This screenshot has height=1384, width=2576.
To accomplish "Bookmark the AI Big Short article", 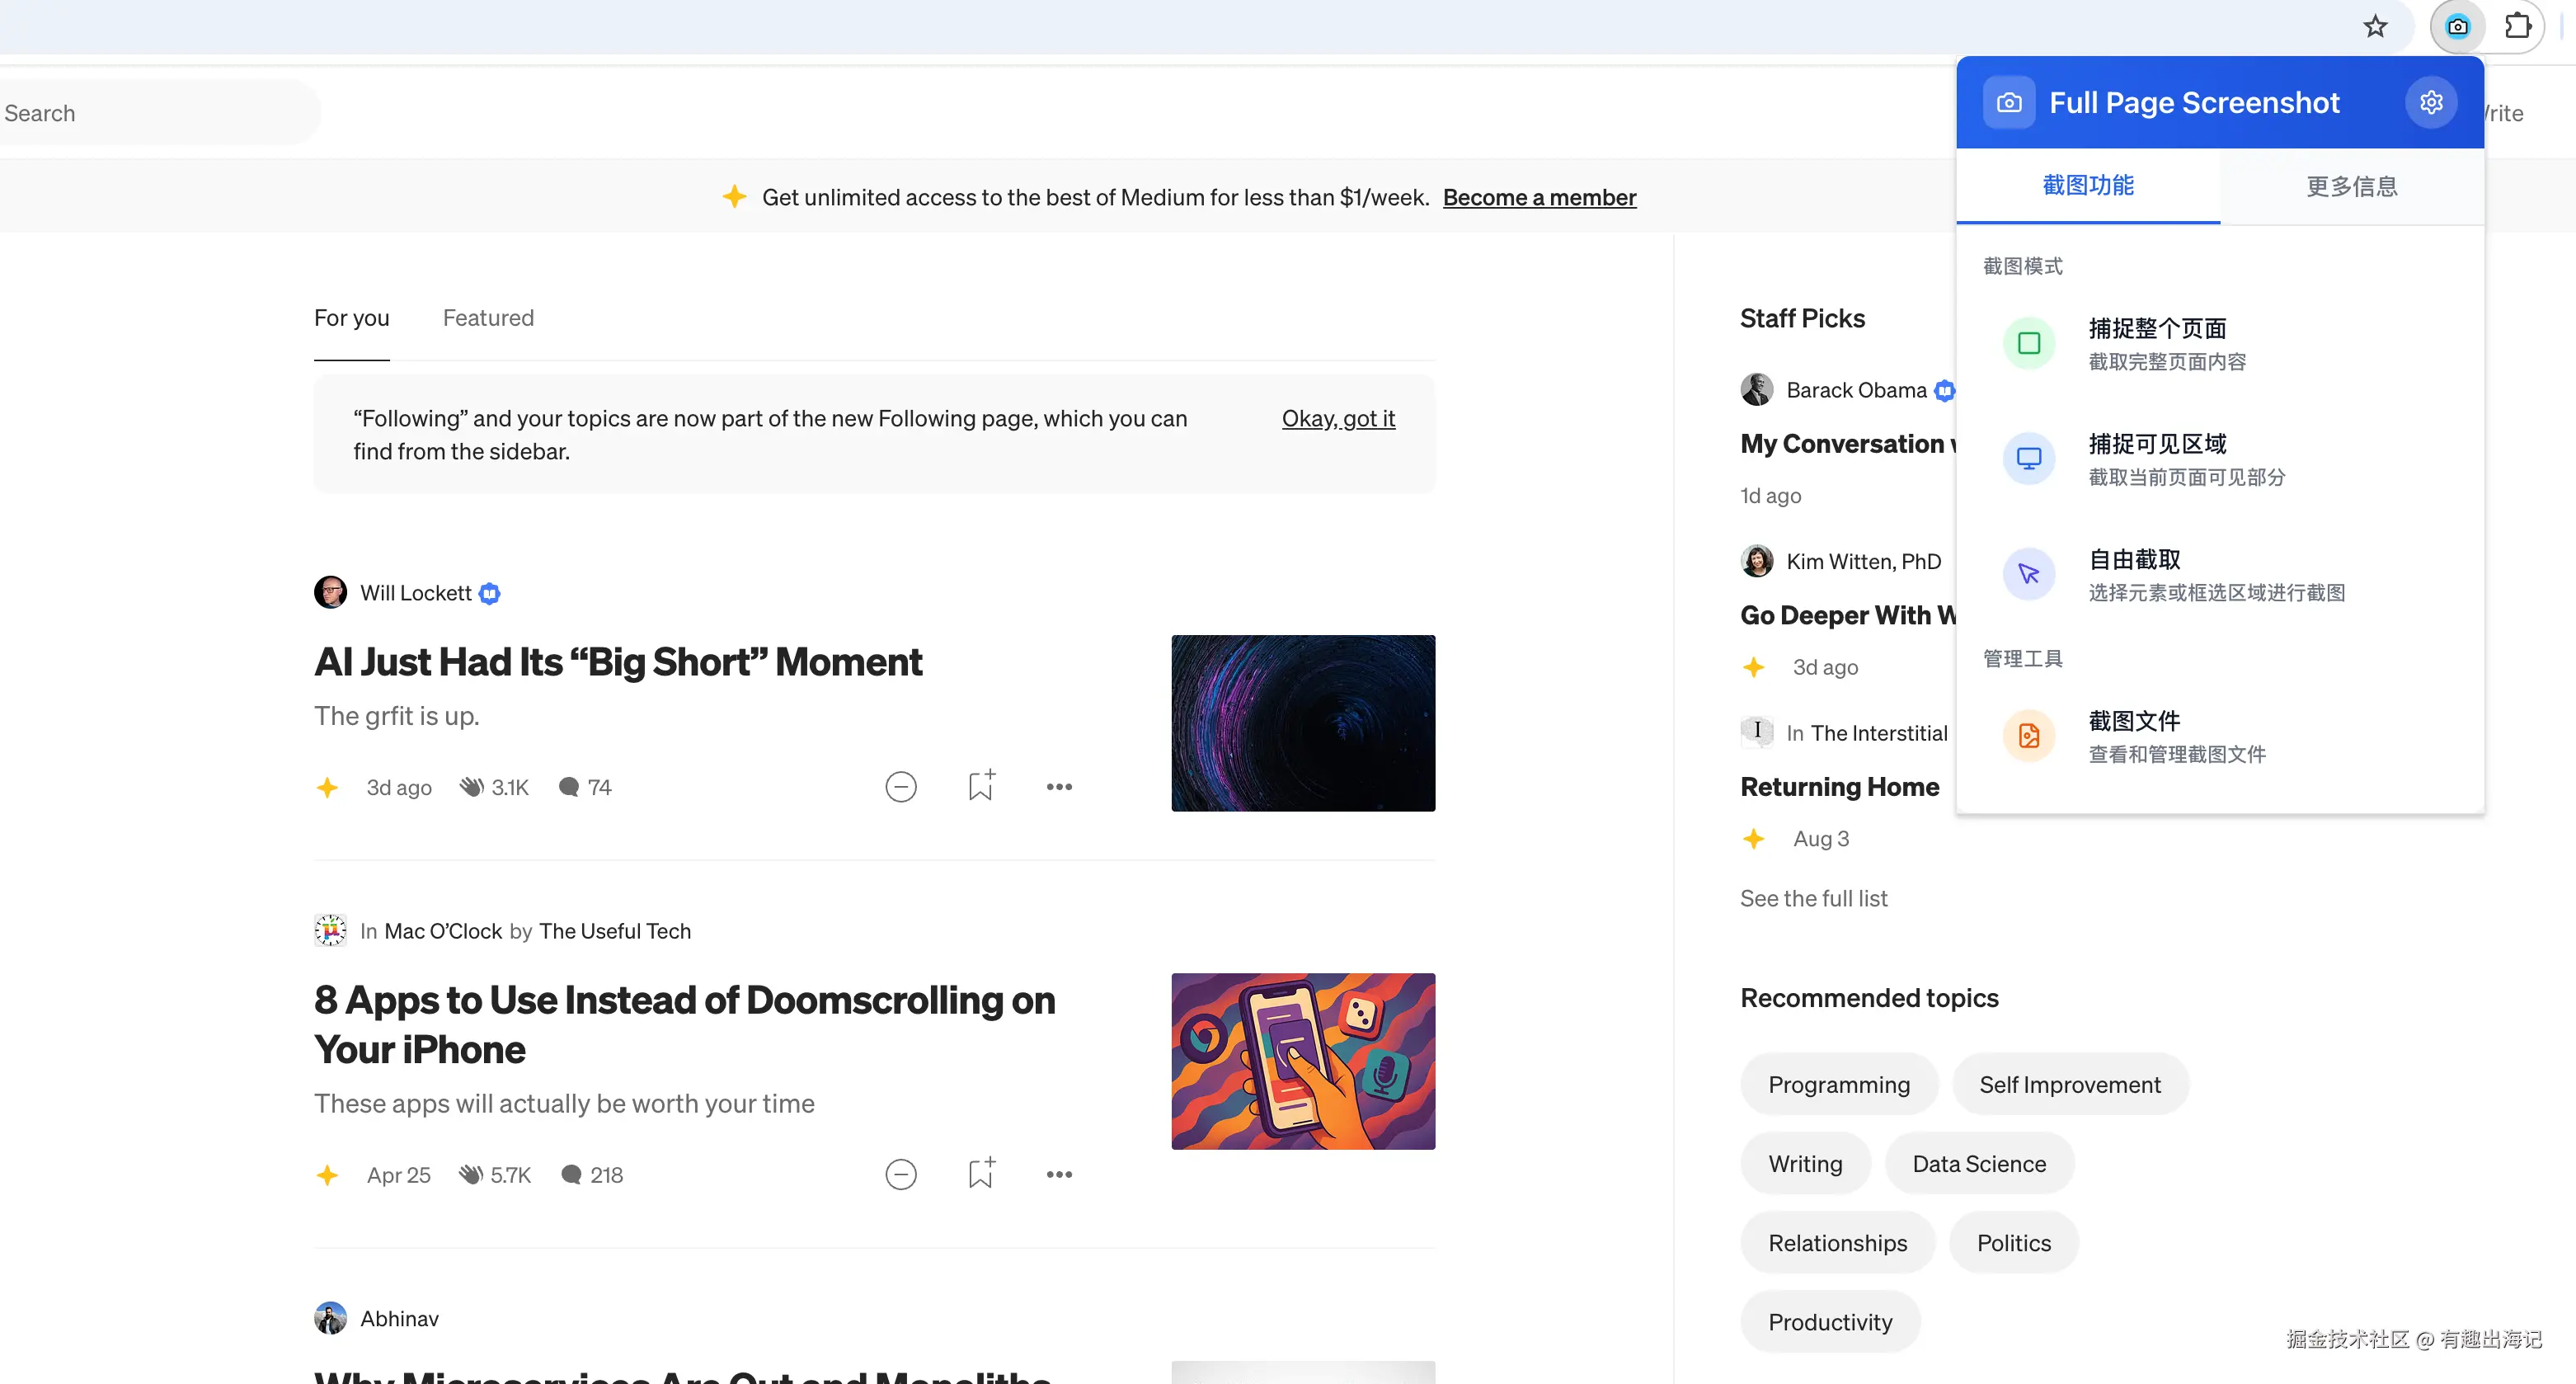I will pyautogui.click(x=981, y=786).
